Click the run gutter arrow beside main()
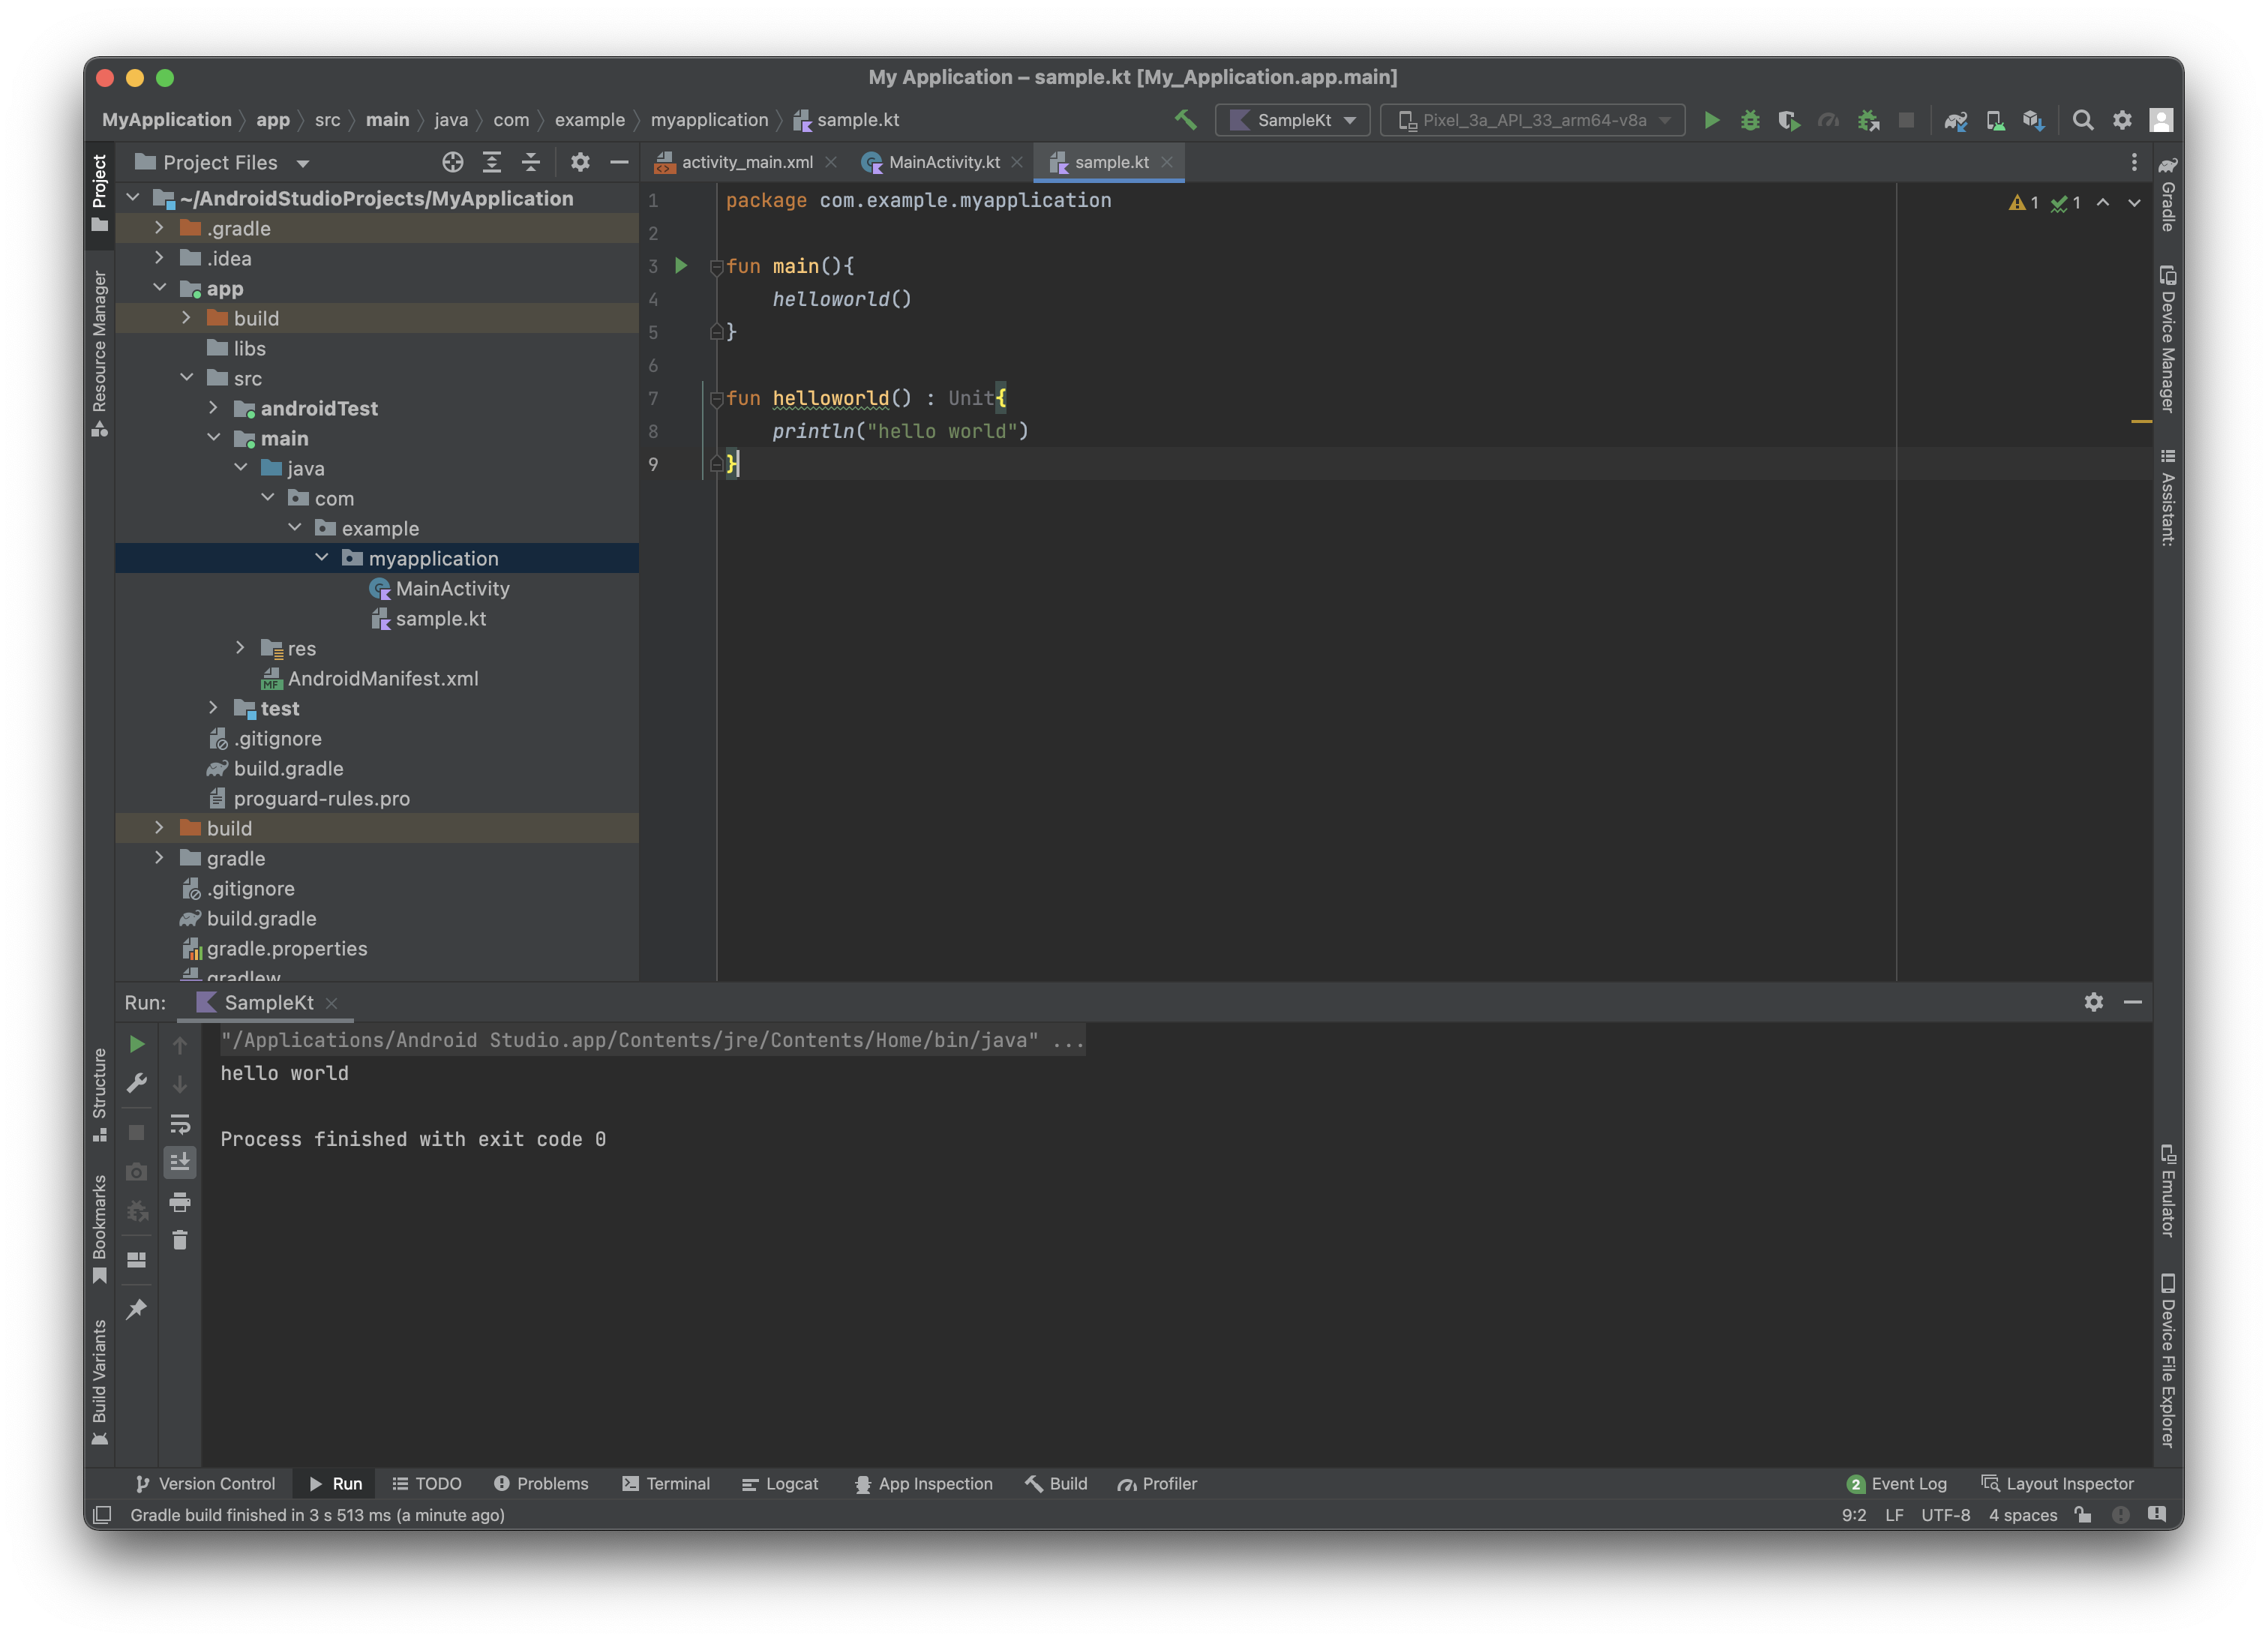2268x1641 pixels. (681, 266)
